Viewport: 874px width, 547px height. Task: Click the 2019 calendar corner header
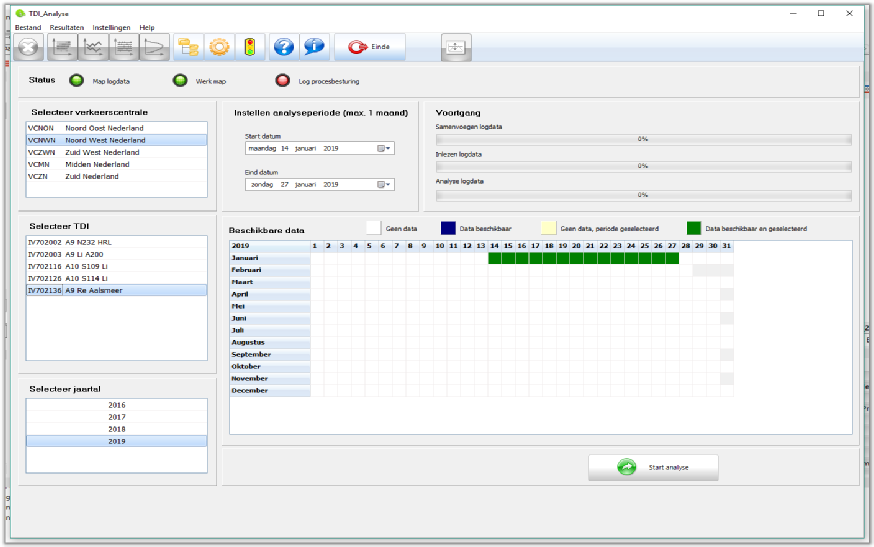(x=270, y=246)
